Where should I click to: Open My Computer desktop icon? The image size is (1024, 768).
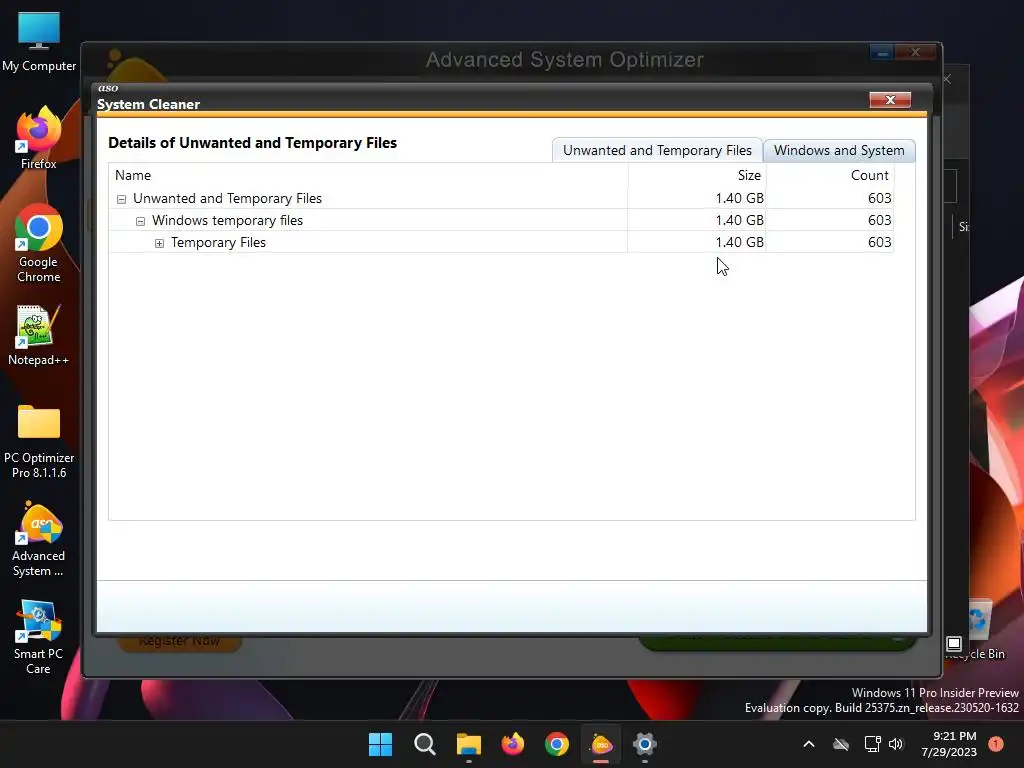pyautogui.click(x=39, y=41)
